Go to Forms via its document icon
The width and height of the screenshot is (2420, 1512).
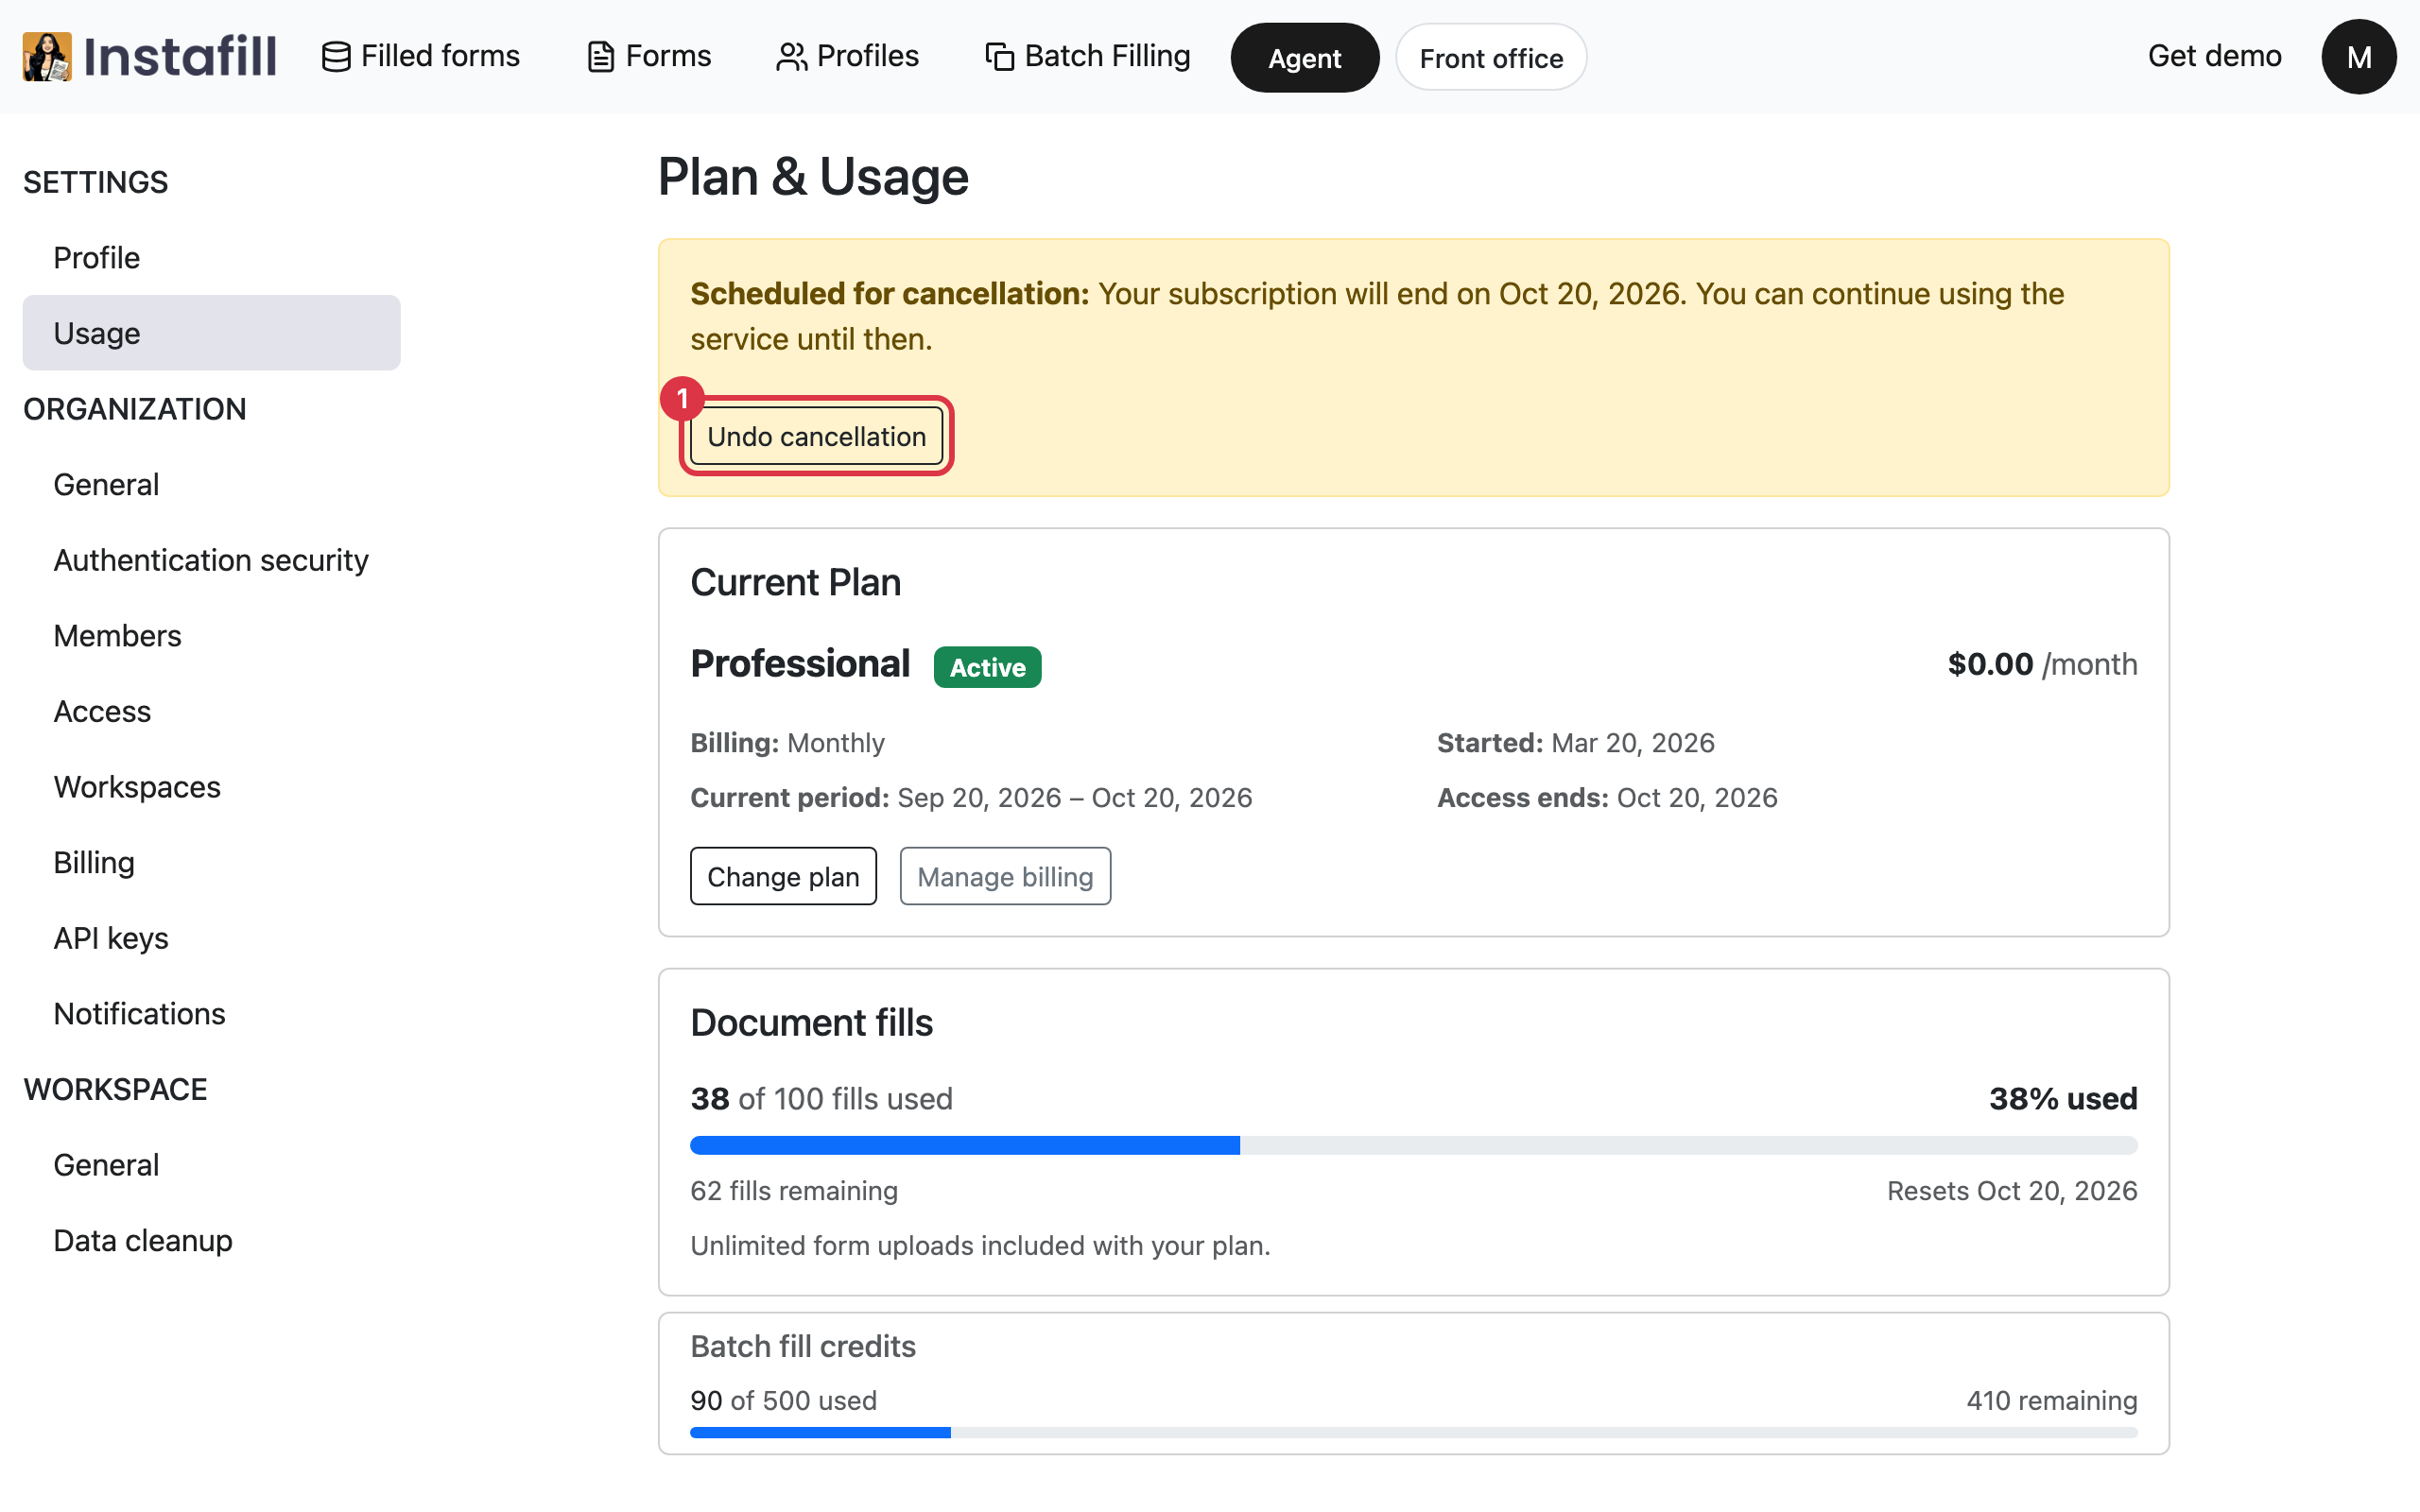coord(600,57)
